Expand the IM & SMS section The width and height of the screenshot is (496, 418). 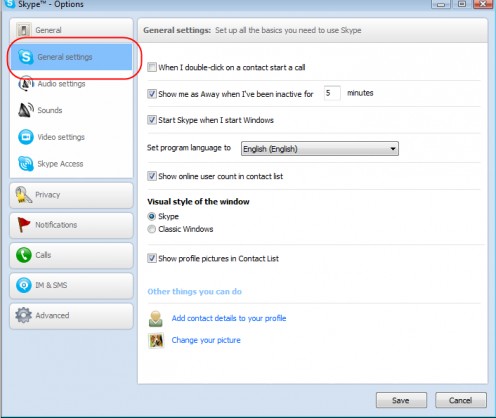tap(72, 285)
